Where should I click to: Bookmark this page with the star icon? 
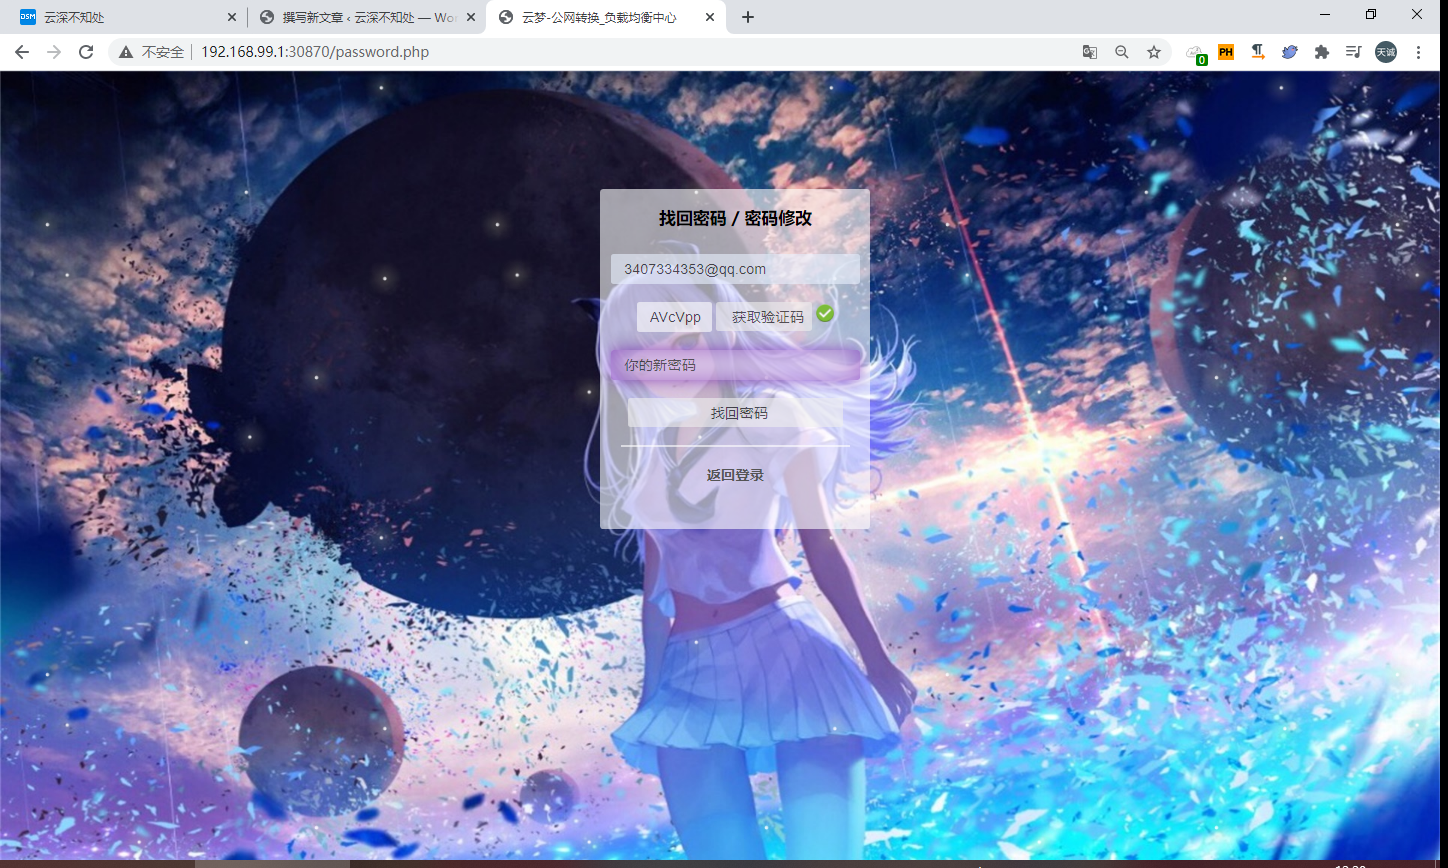point(1154,52)
